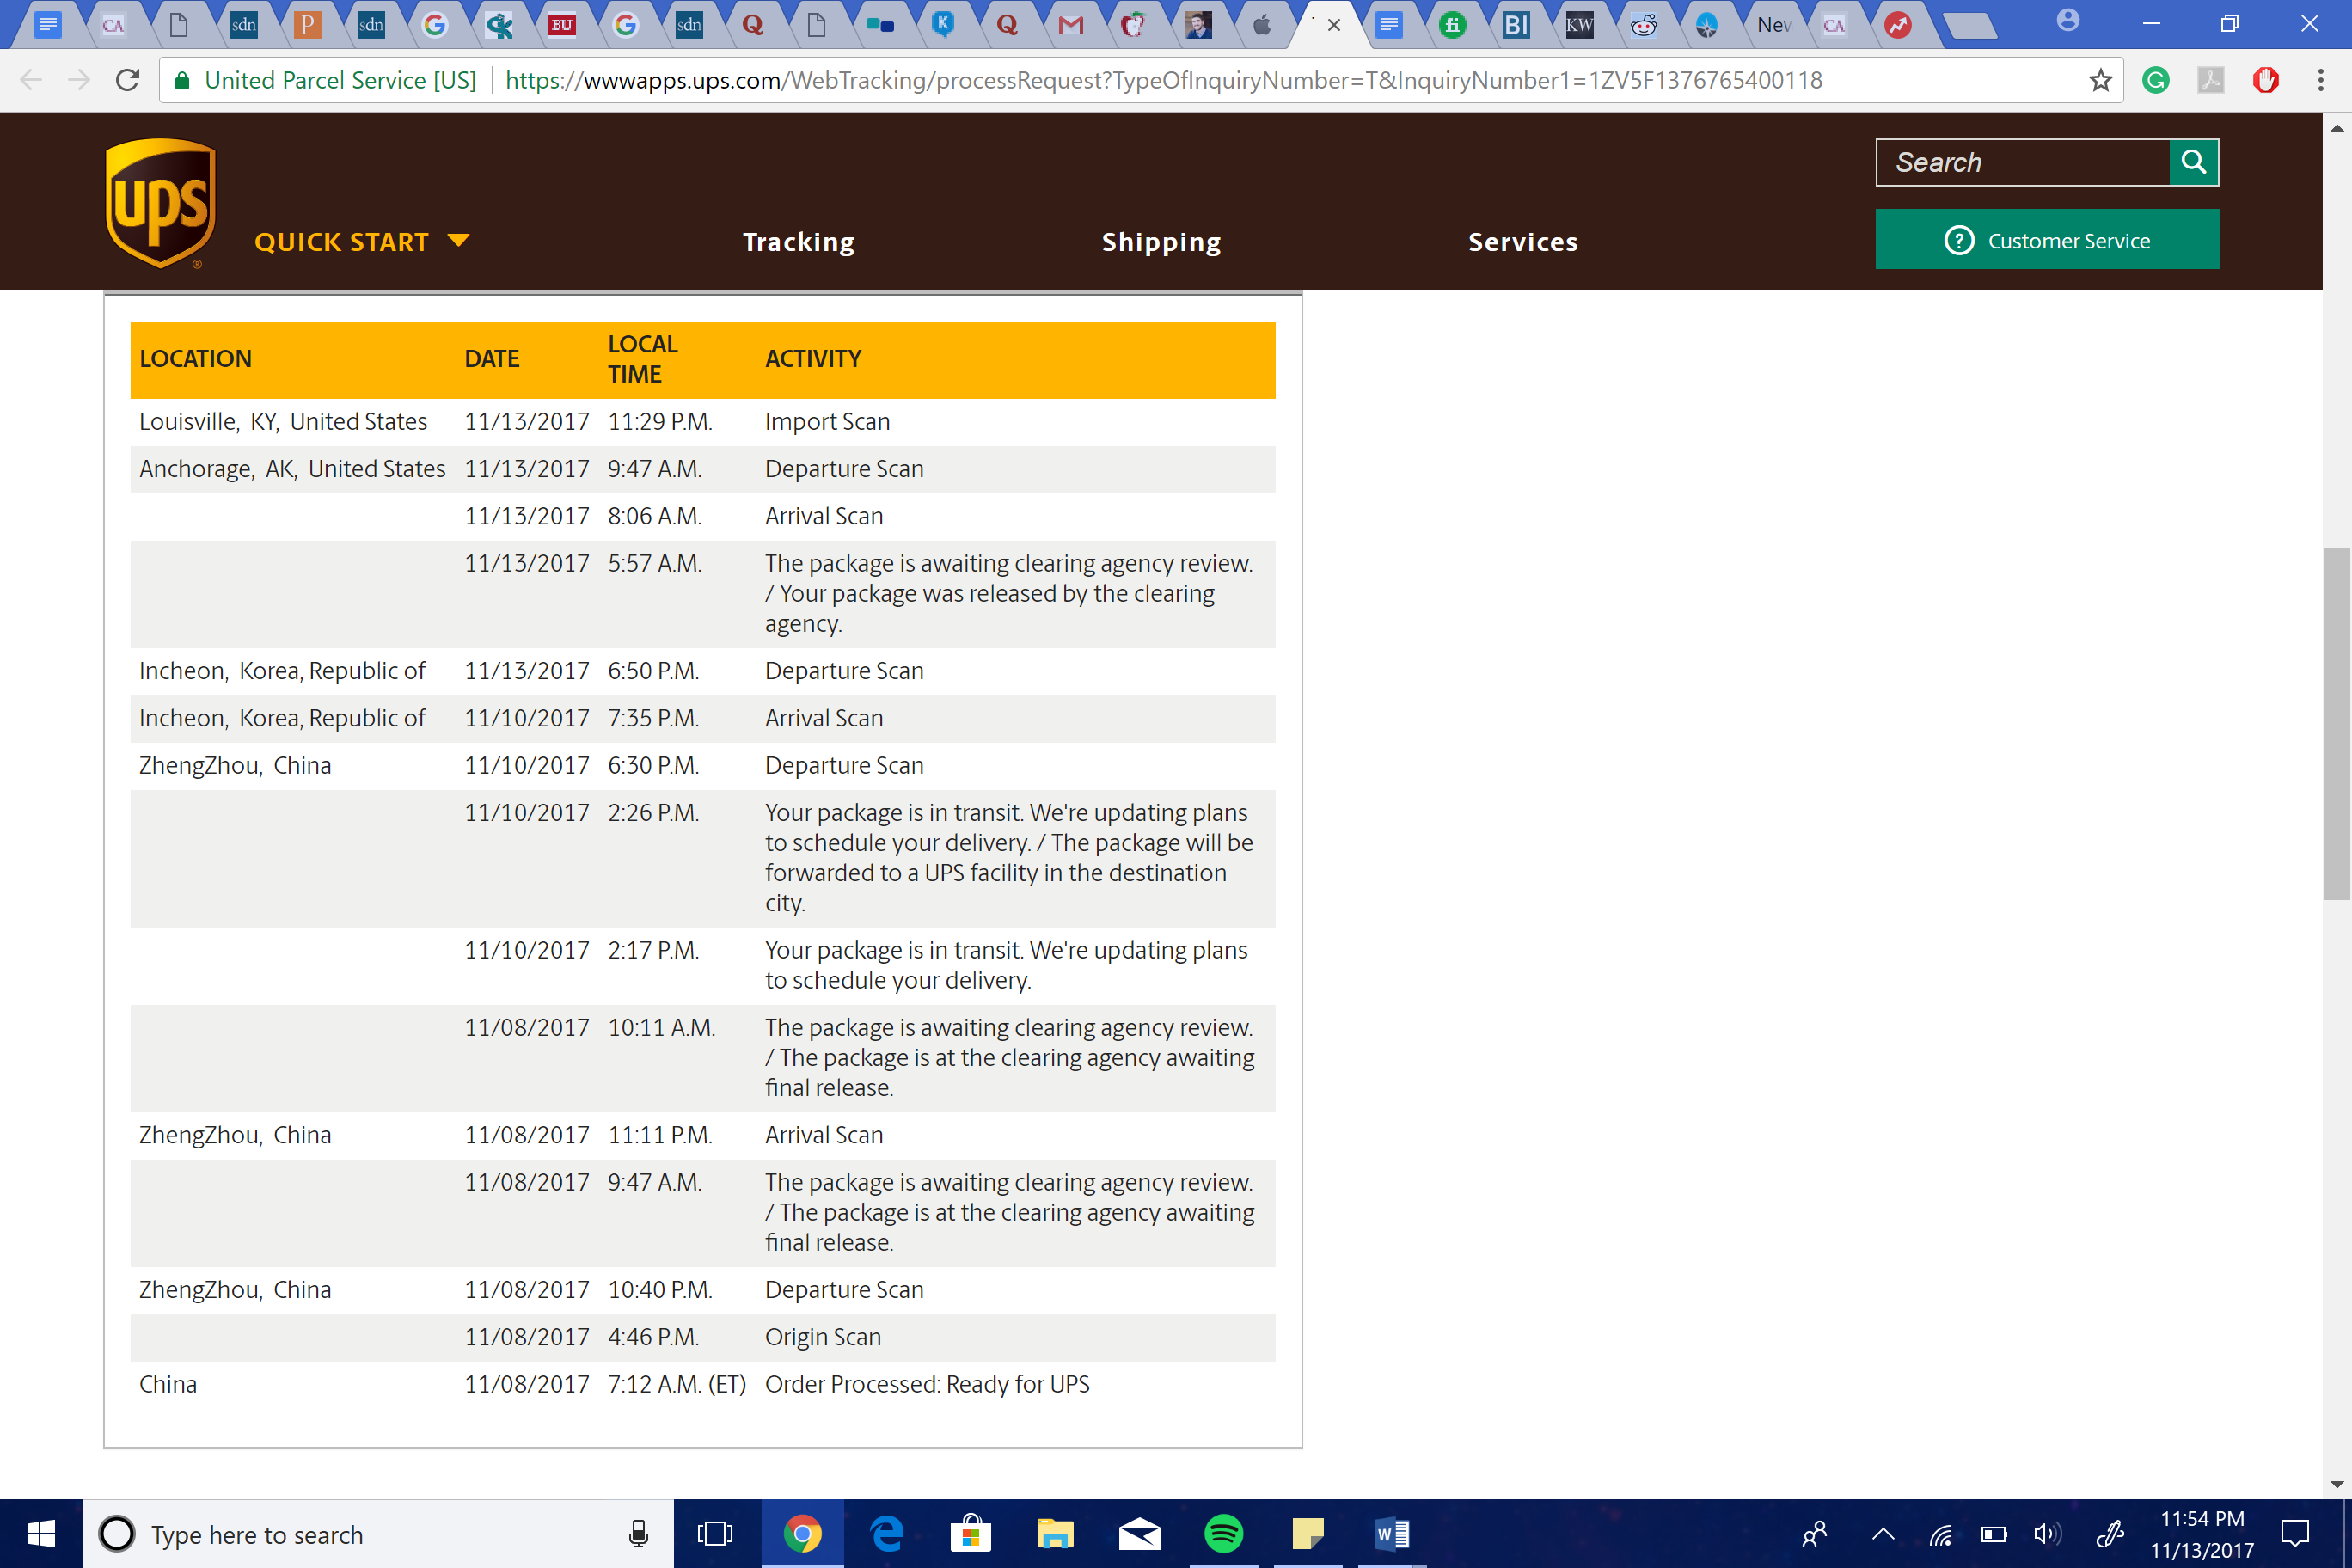The width and height of the screenshot is (2352, 1568).
Task: Open the Tracking menu
Action: 798,242
